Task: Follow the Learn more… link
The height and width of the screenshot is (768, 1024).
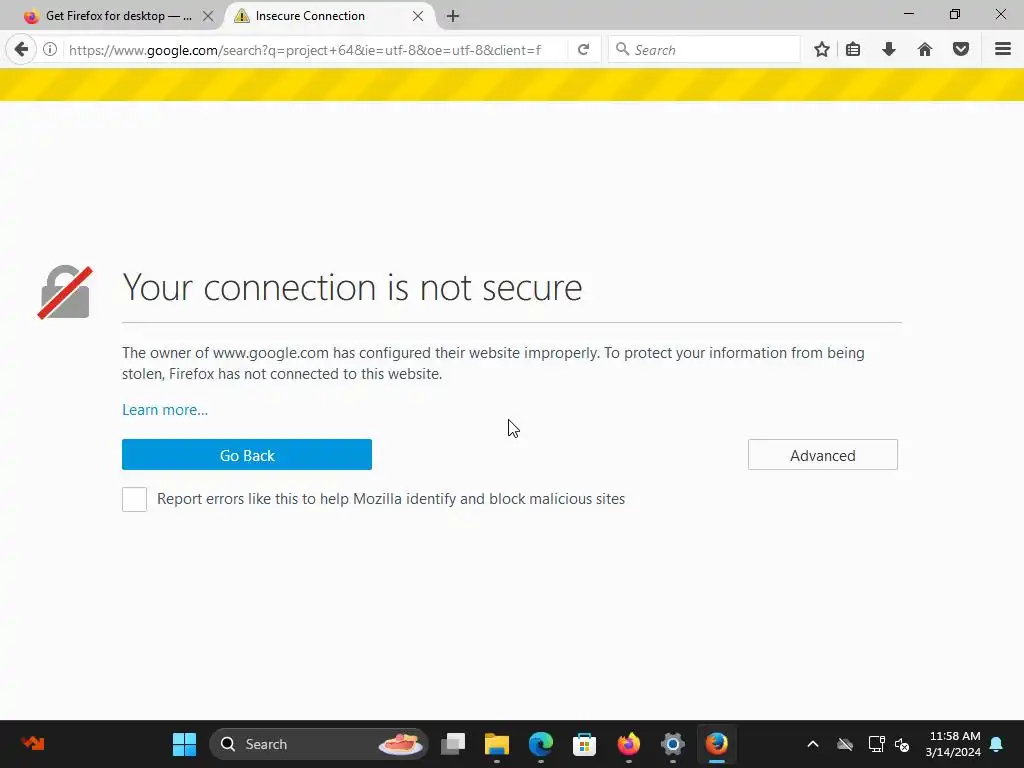Action: coord(165,410)
